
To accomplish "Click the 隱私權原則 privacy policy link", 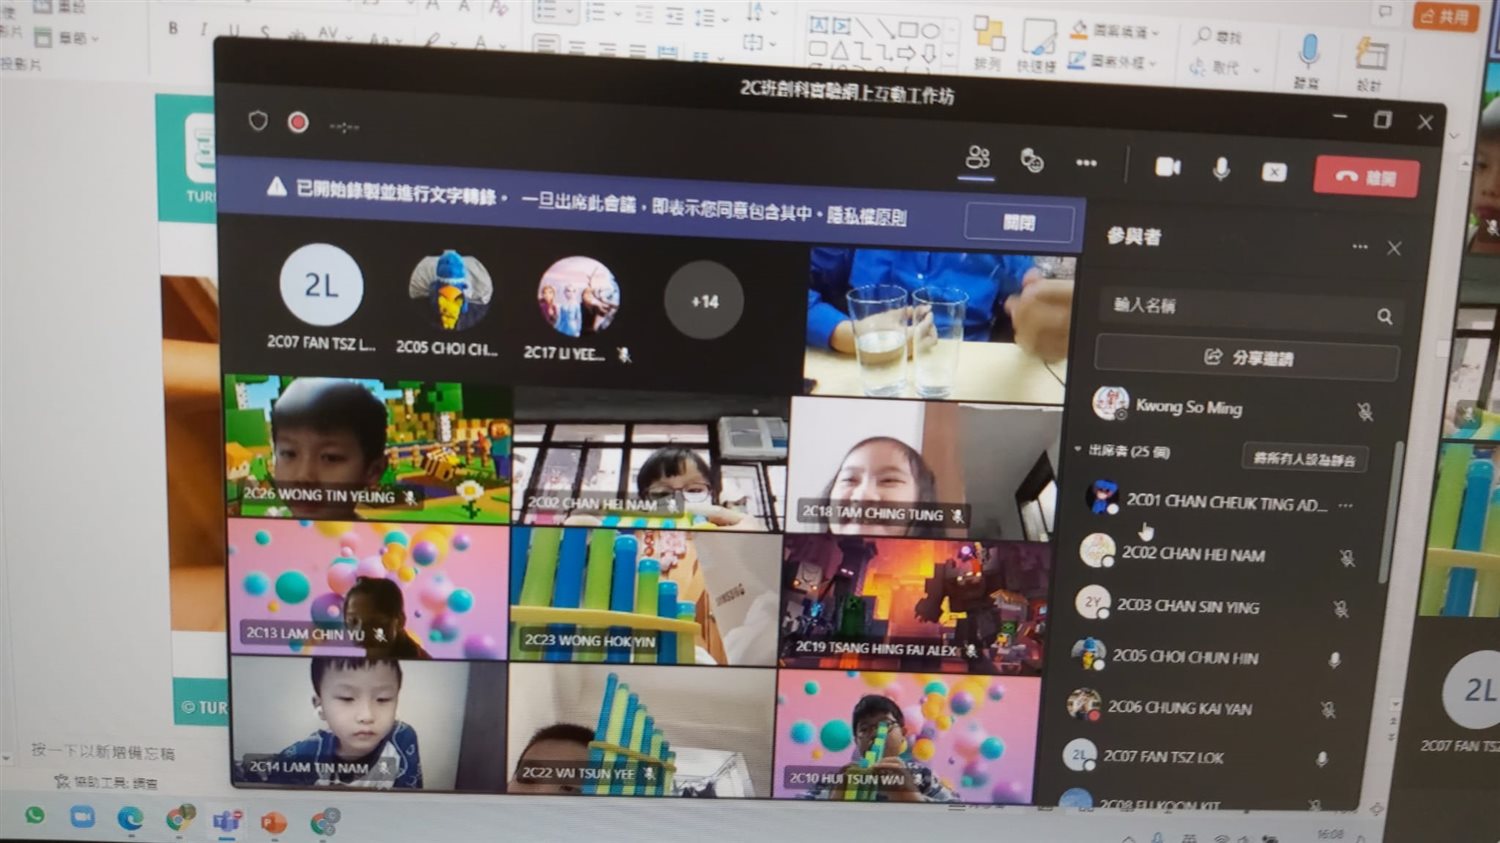I will click(867, 216).
